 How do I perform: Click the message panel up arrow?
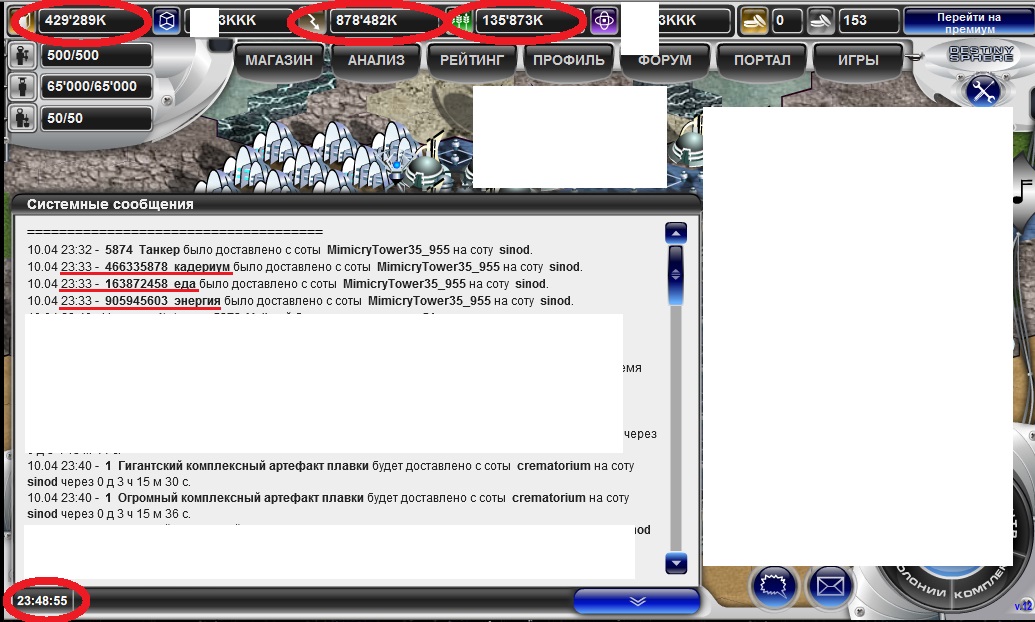[676, 233]
